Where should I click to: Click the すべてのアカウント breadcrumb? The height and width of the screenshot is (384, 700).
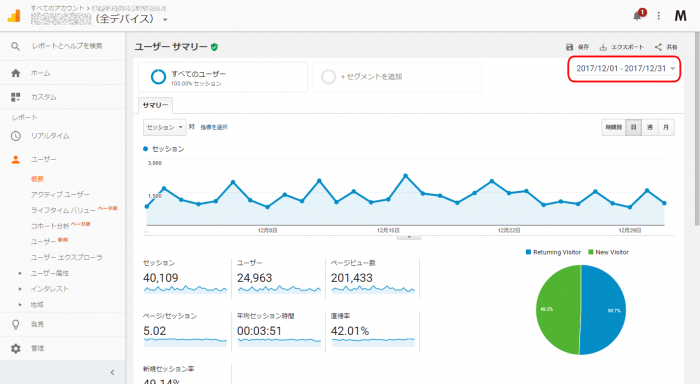(x=58, y=8)
